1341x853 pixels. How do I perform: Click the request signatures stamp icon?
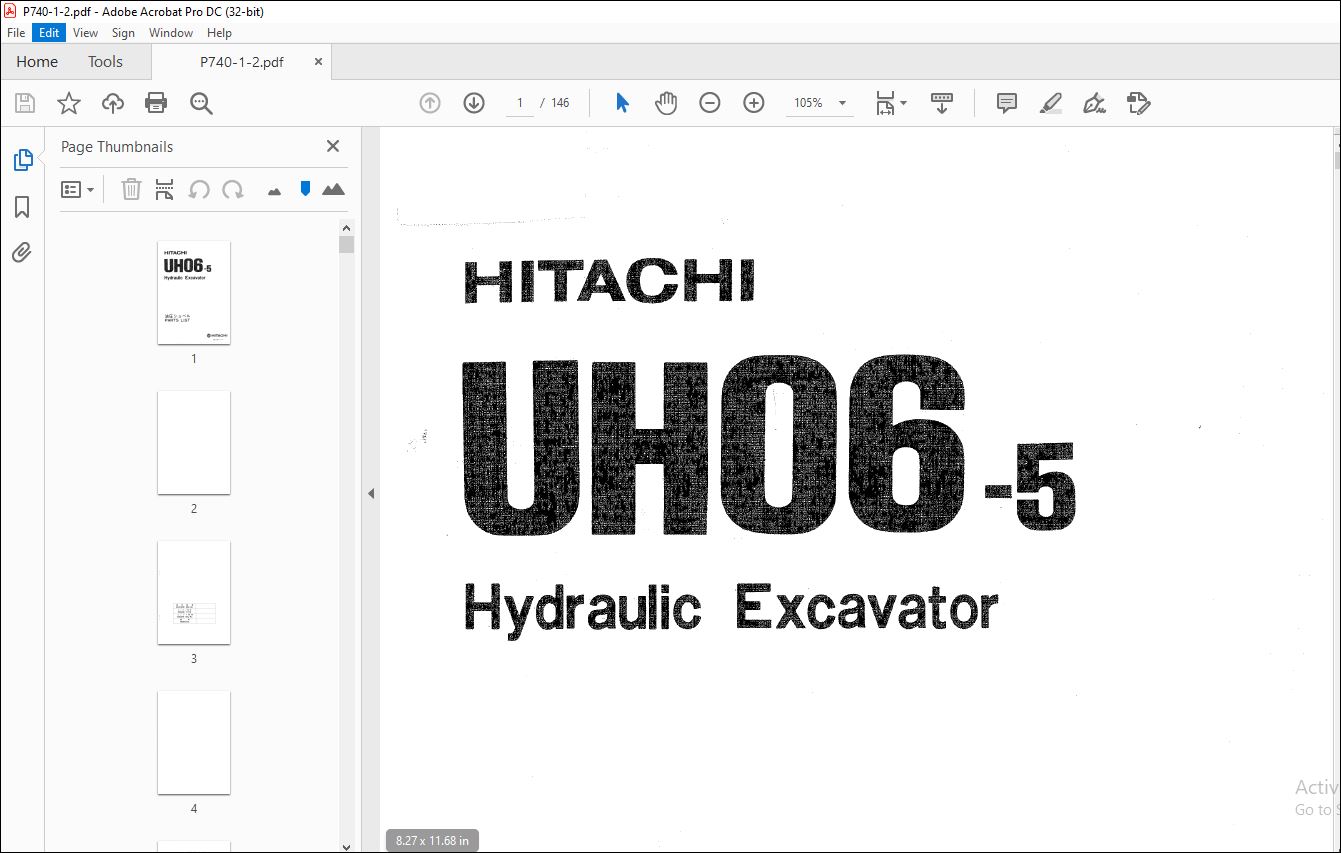[x=1138, y=103]
